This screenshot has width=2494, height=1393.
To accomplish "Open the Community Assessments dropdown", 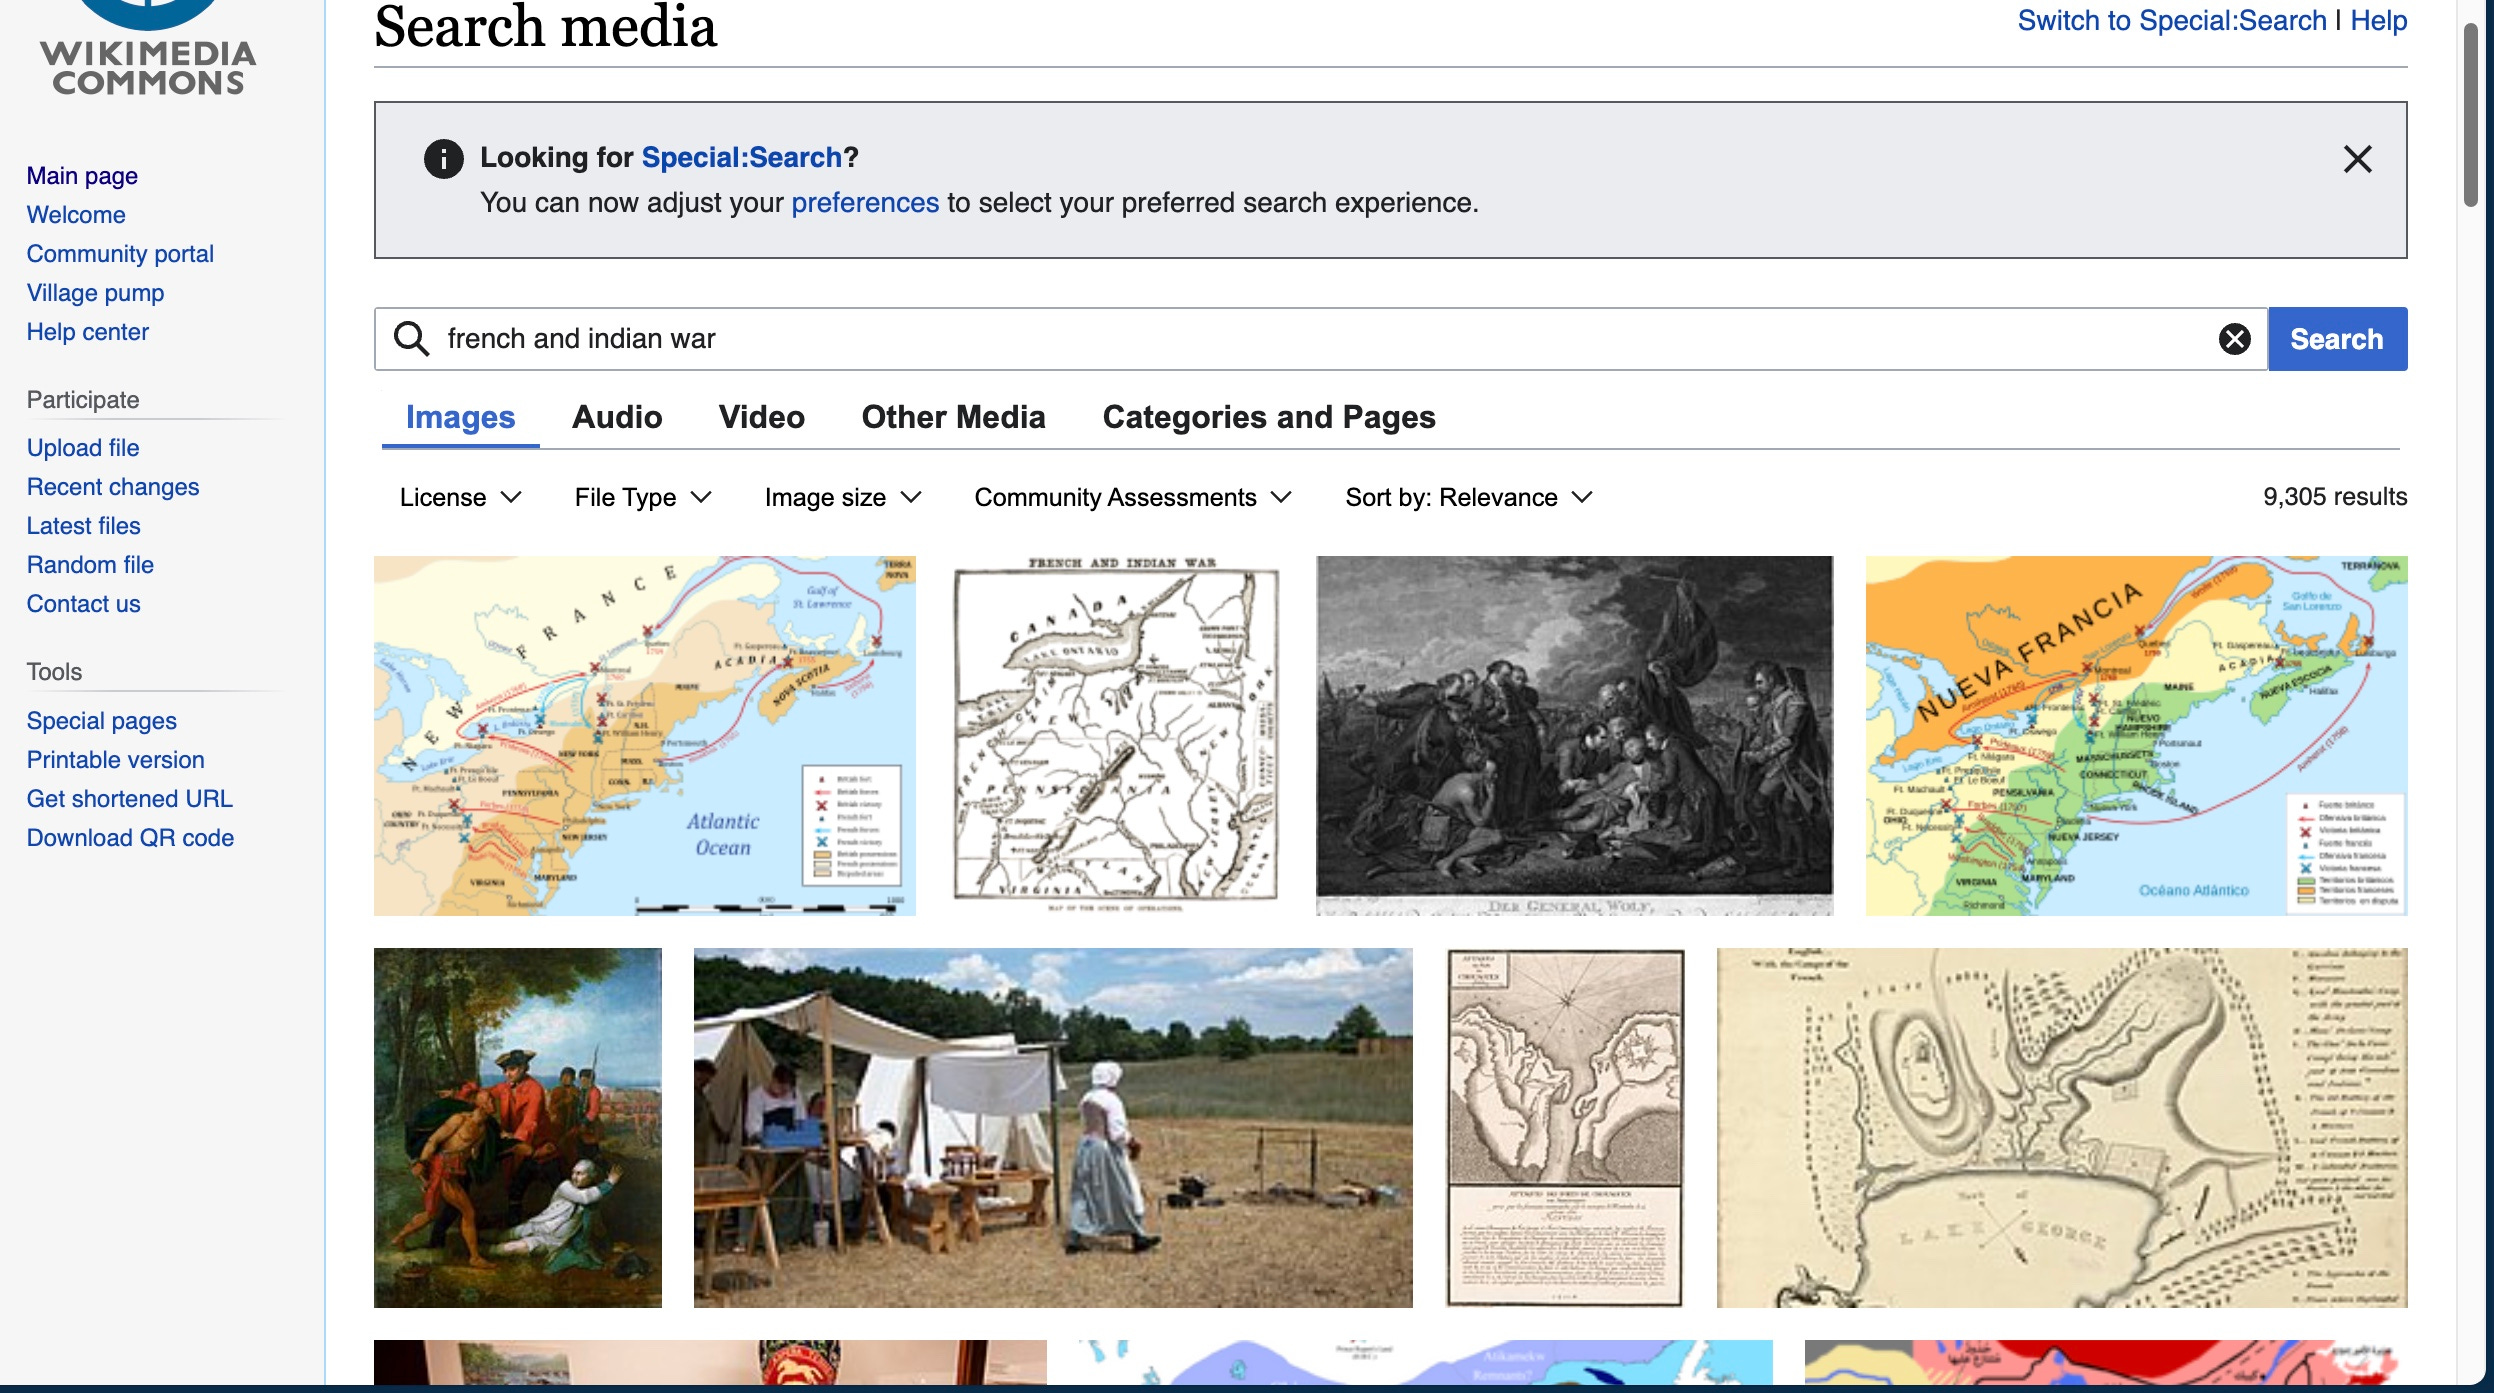I will tap(1133, 497).
